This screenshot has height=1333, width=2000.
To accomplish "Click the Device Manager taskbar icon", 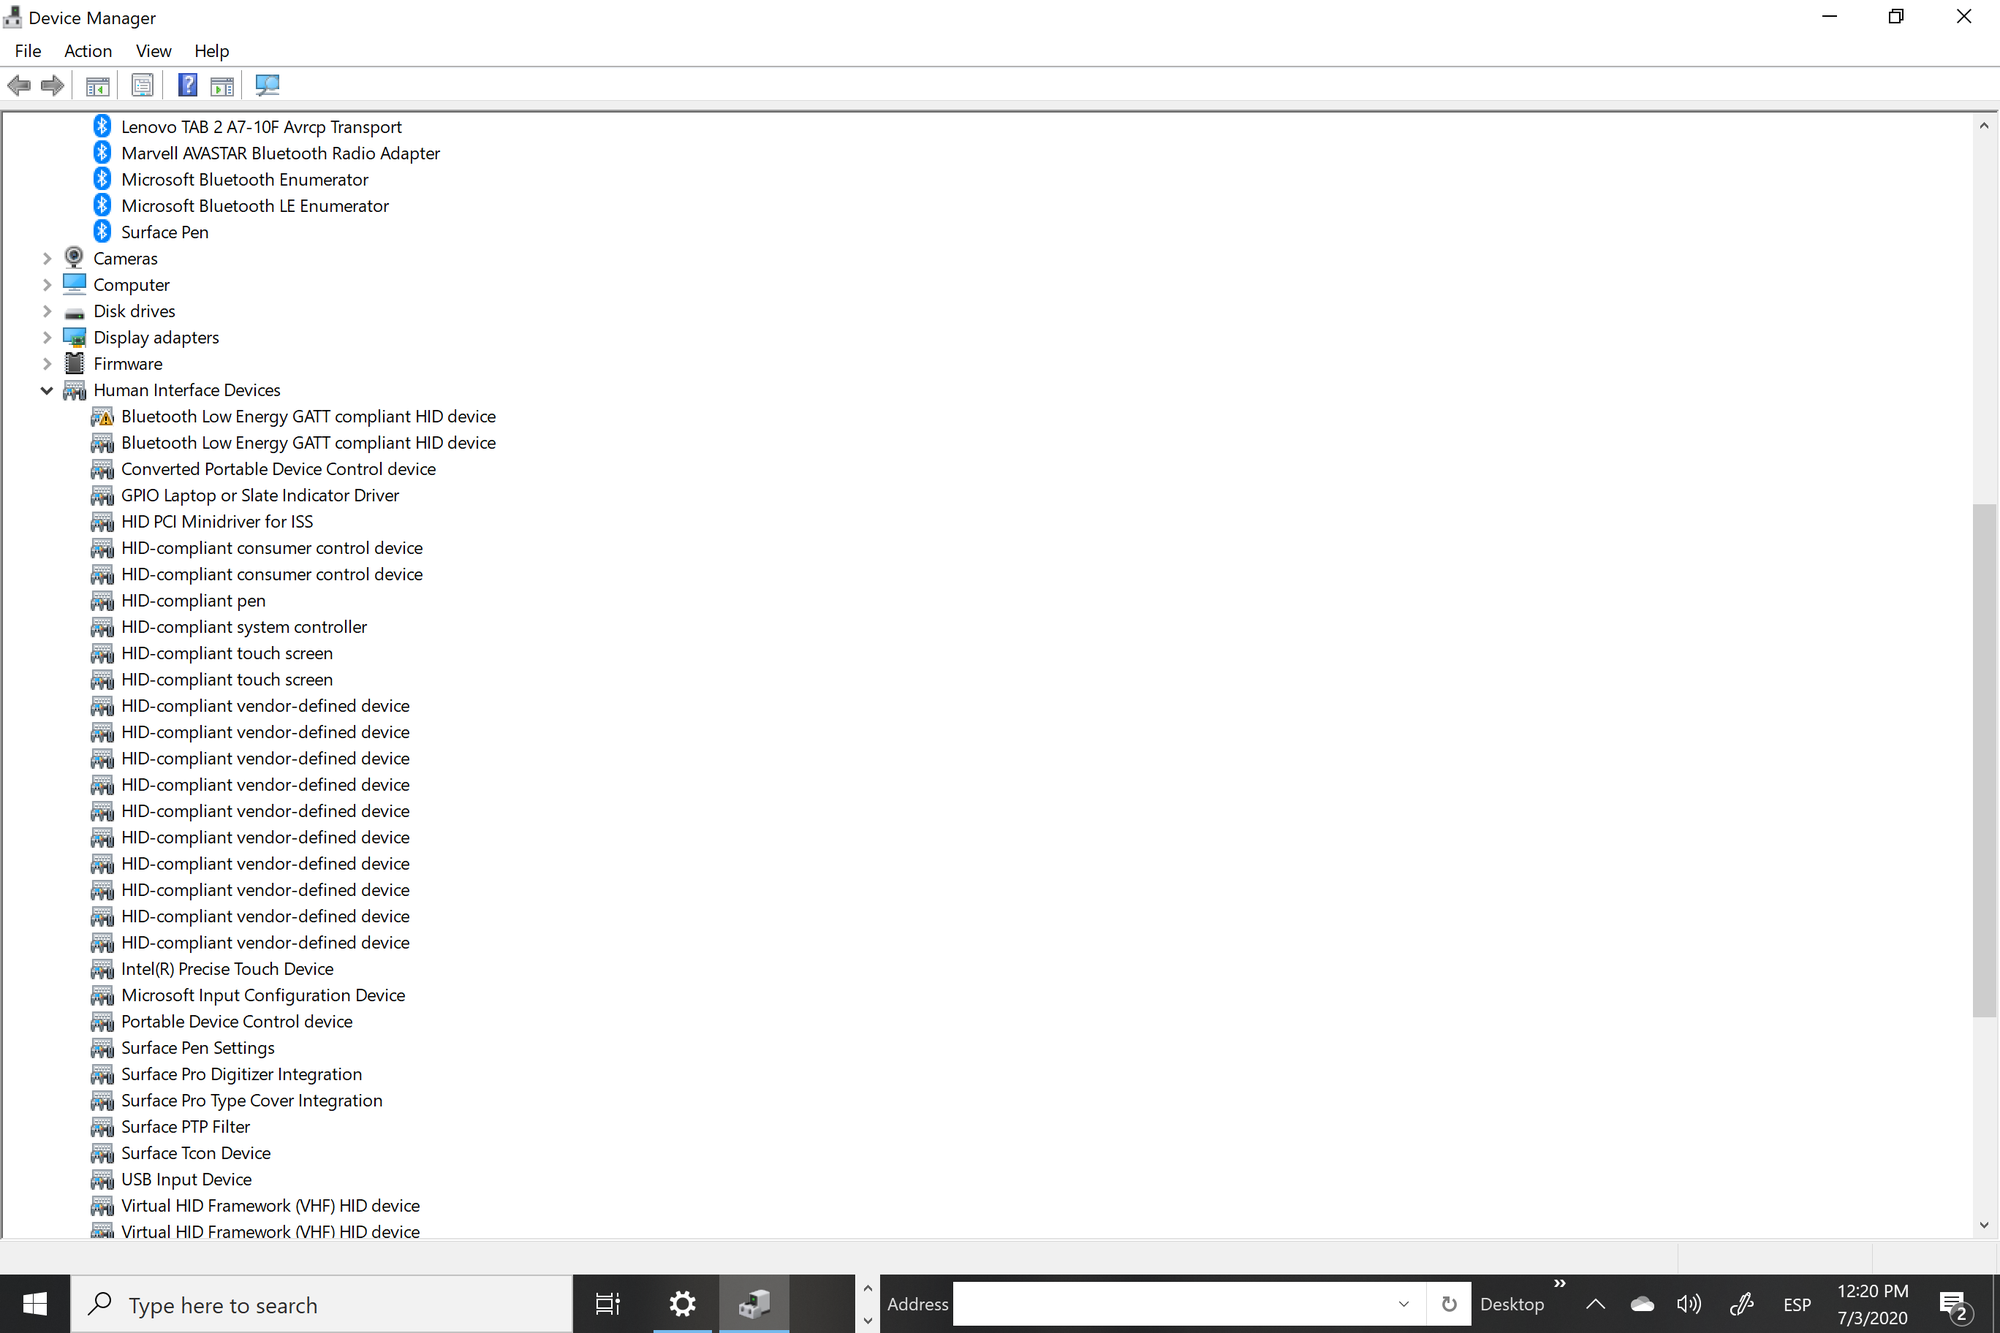I will click(x=755, y=1304).
